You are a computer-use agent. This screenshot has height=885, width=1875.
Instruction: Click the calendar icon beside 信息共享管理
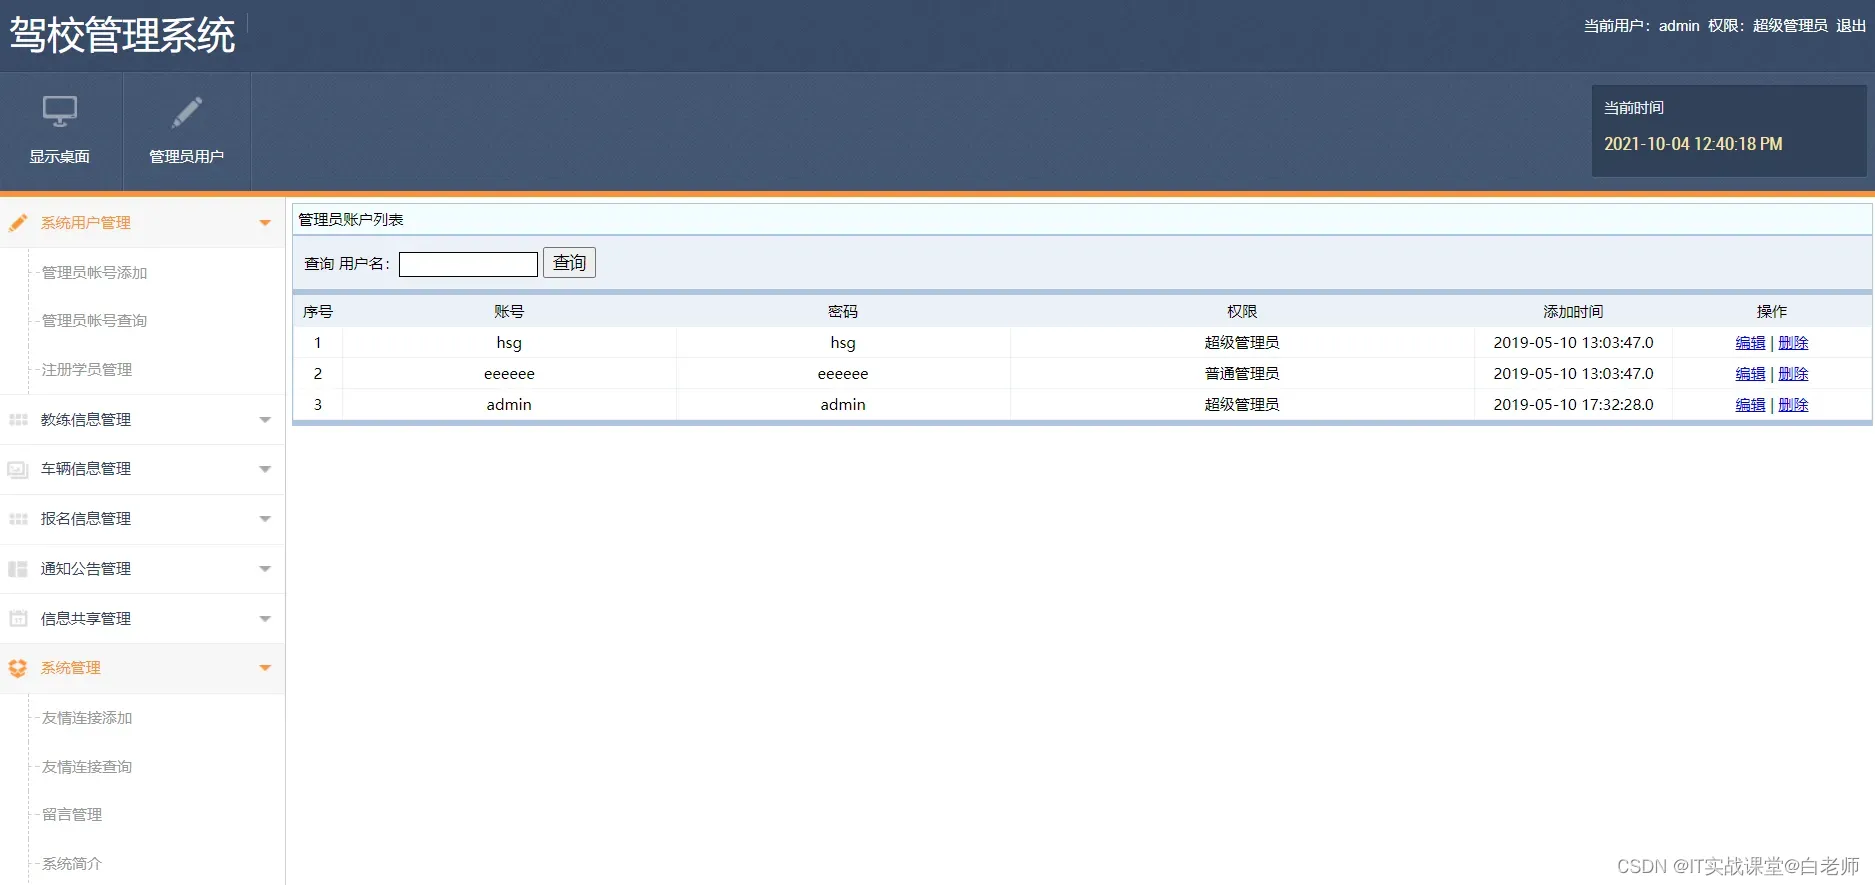18,618
